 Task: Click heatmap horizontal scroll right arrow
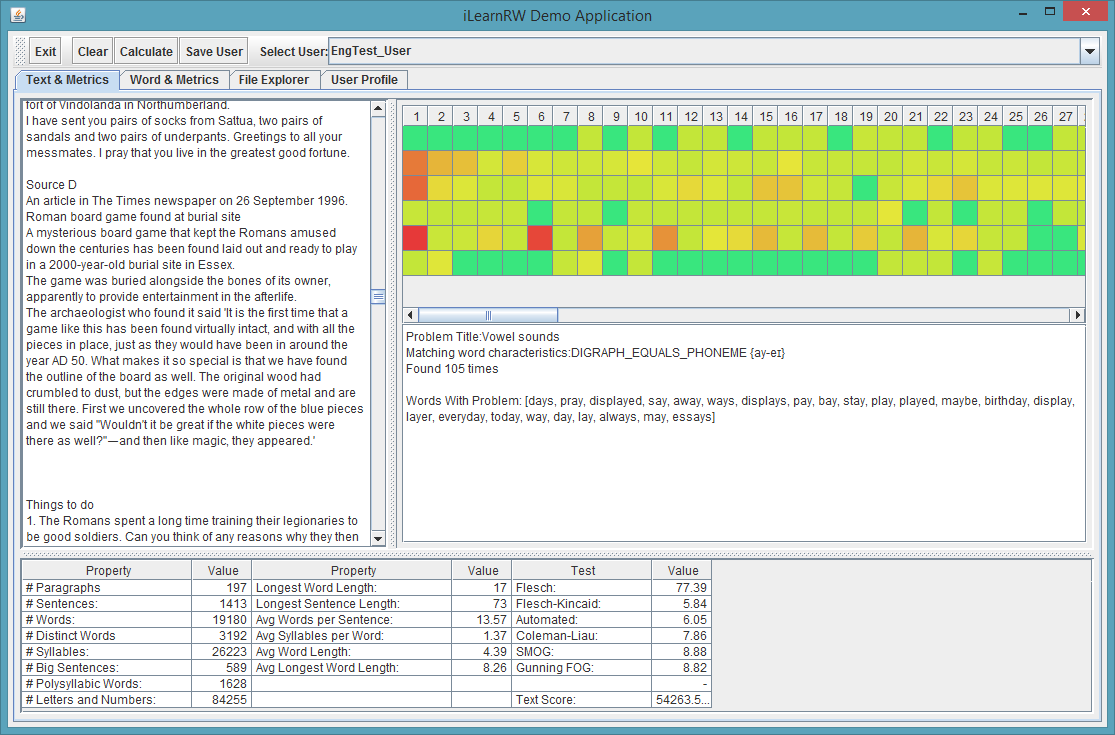1077,315
